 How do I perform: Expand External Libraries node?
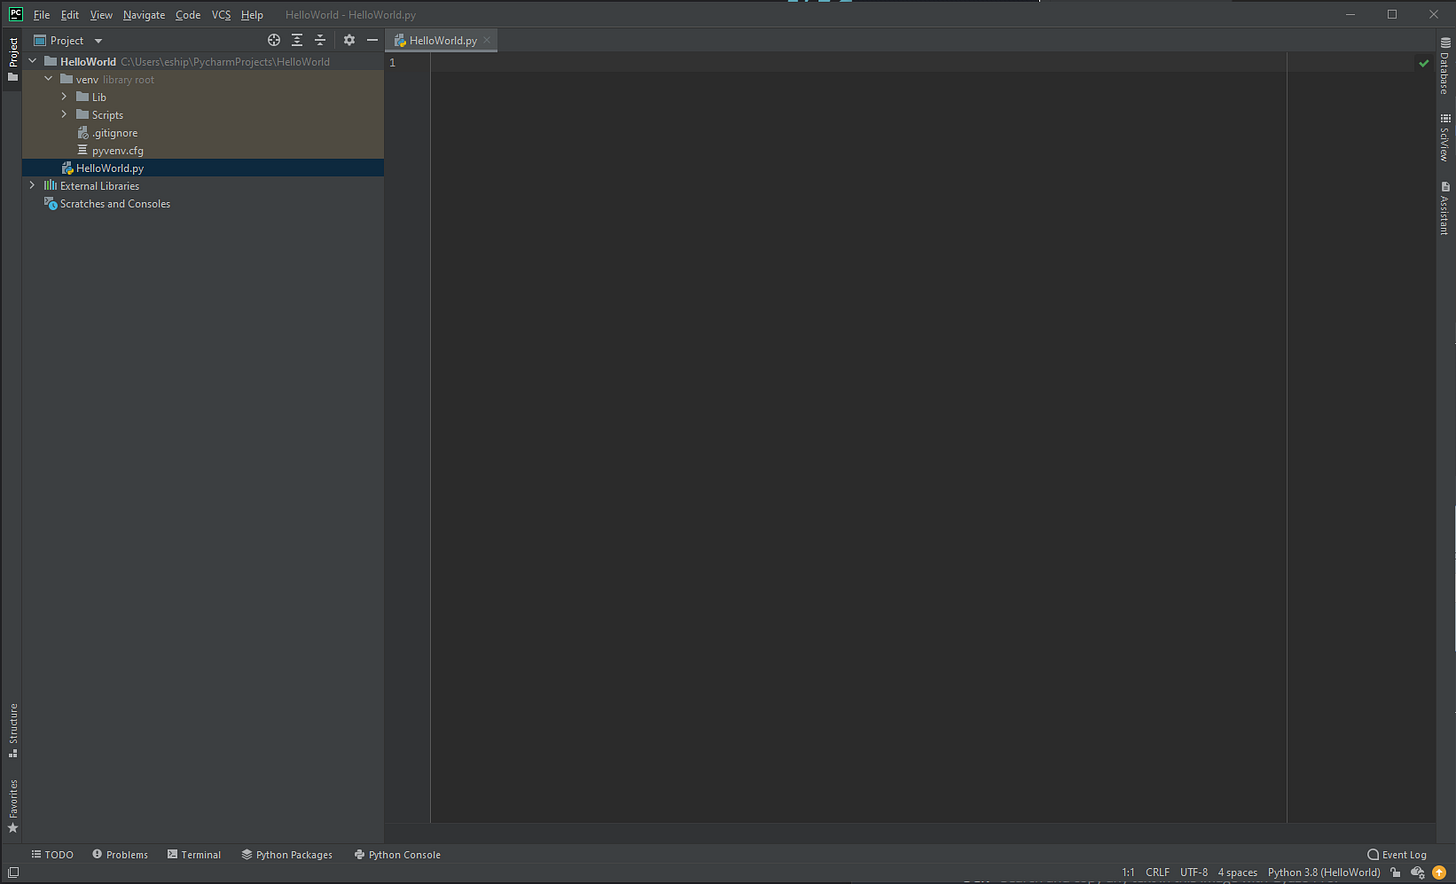pos(33,186)
